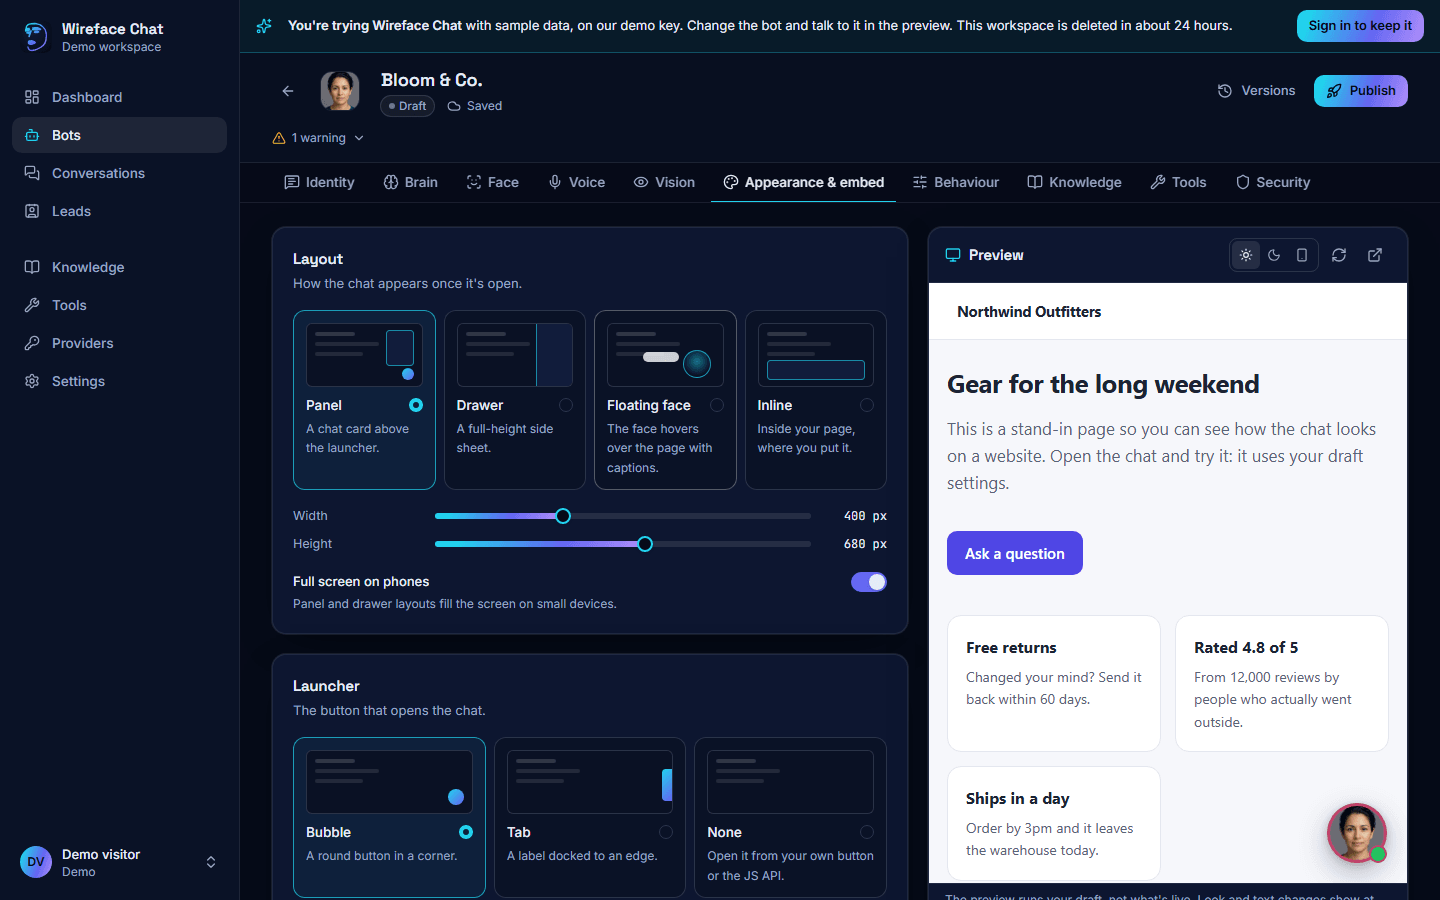Open Conversations from the sidebar
Image resolution: width=1440 pixels, height=900 pixels.
click(x=119, y=173)
